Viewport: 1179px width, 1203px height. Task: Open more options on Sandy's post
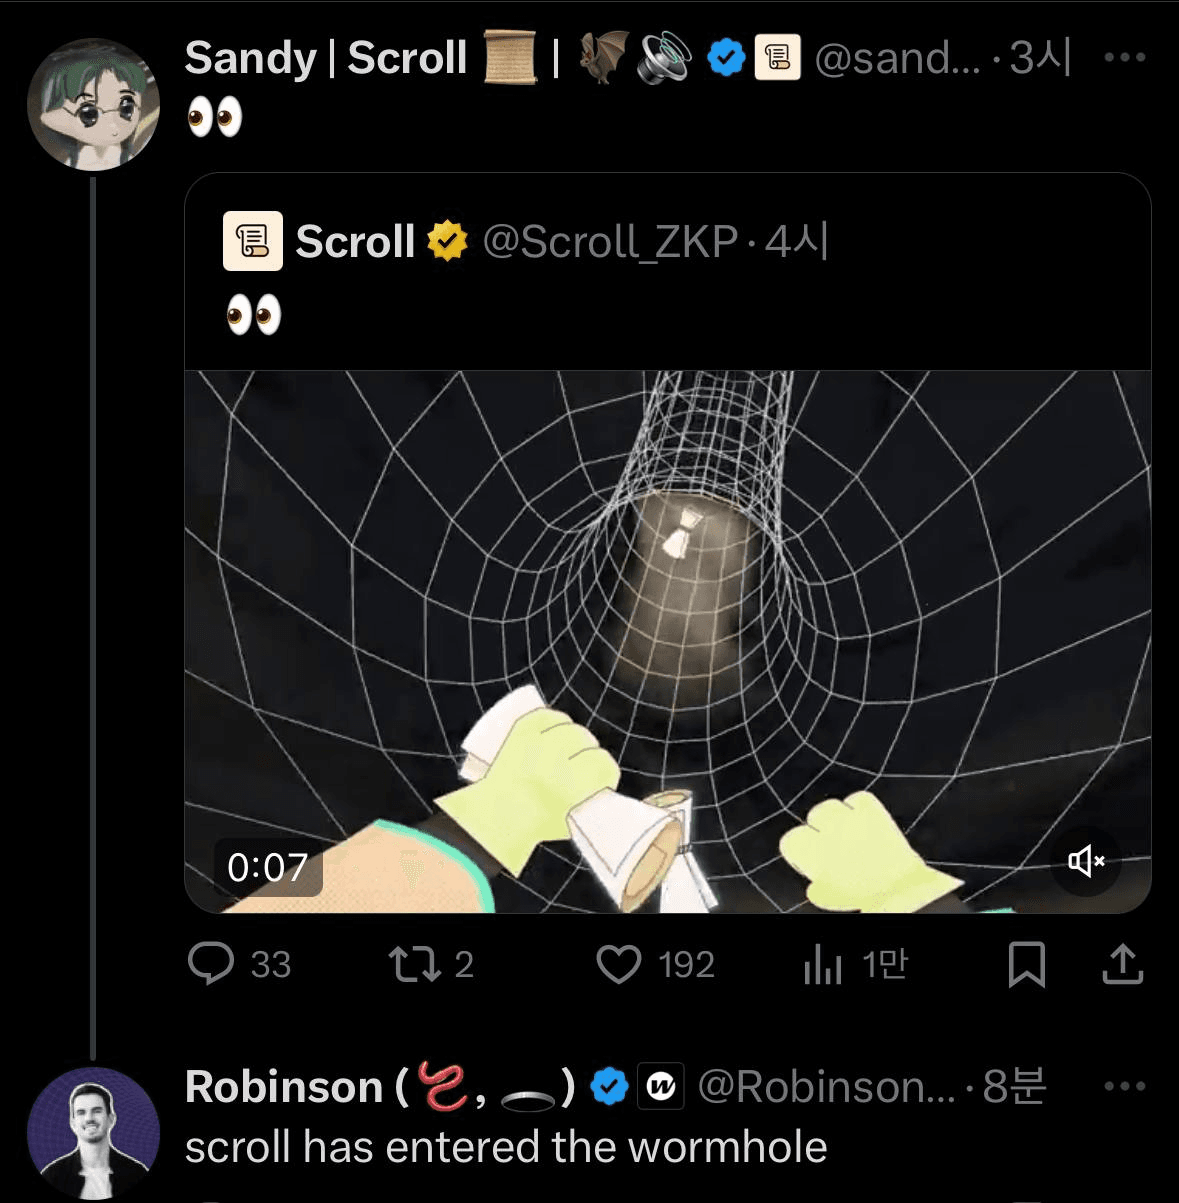(1124, 58)
